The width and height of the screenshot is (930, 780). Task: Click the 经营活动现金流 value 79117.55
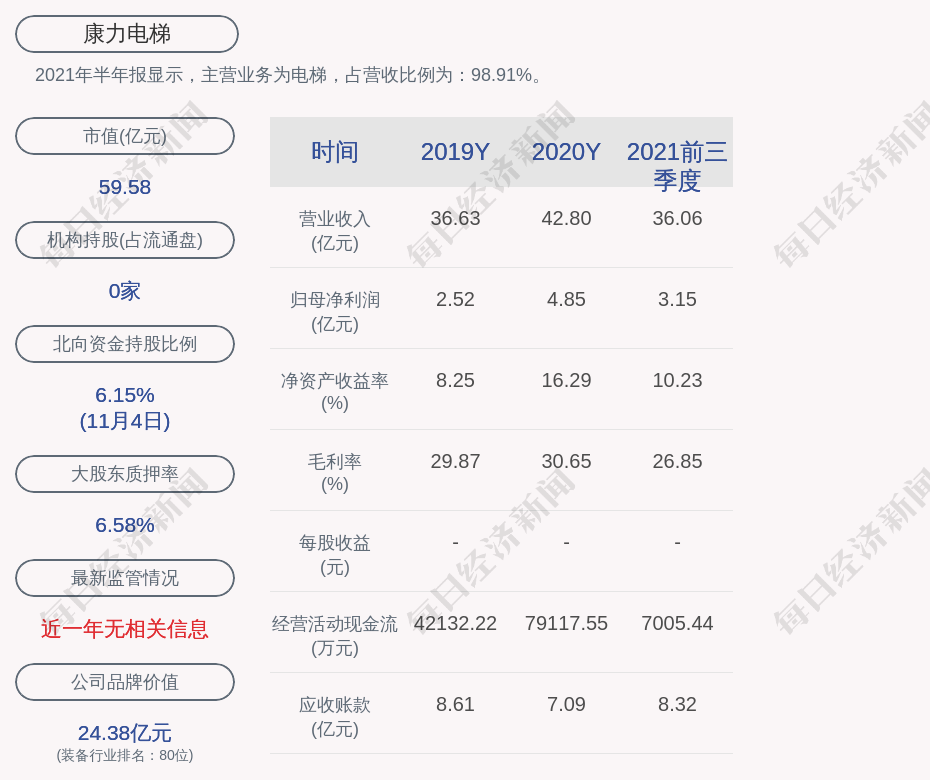point(566,623)
